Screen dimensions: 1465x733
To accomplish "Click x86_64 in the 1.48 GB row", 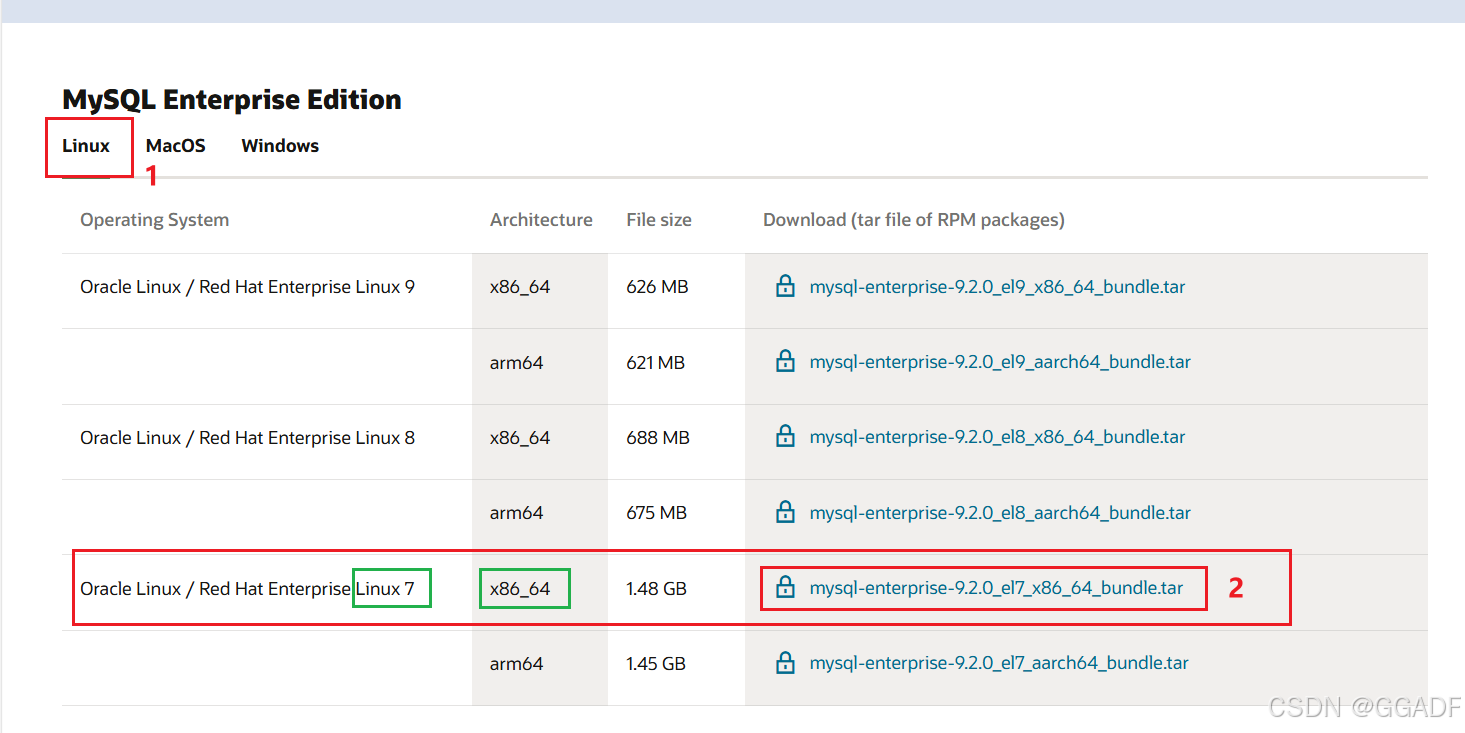I will point(520,588).
